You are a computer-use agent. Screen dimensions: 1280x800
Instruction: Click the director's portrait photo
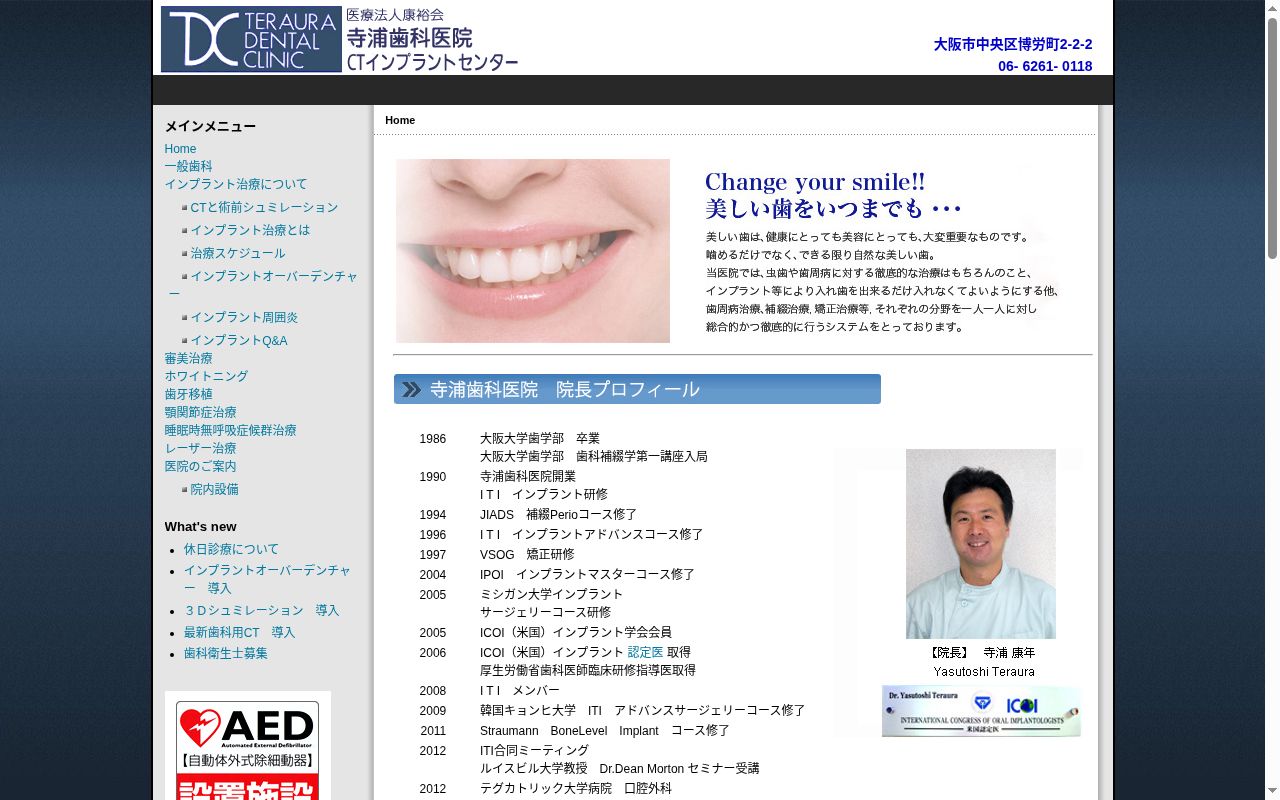pyautogui.click(x=981, y=544)
